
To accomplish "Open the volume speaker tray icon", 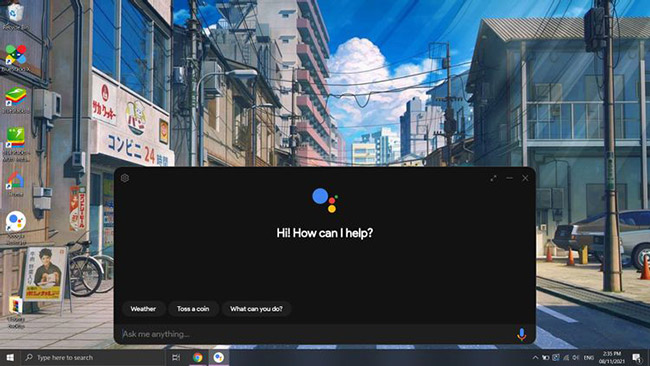I will click(576, 357).
